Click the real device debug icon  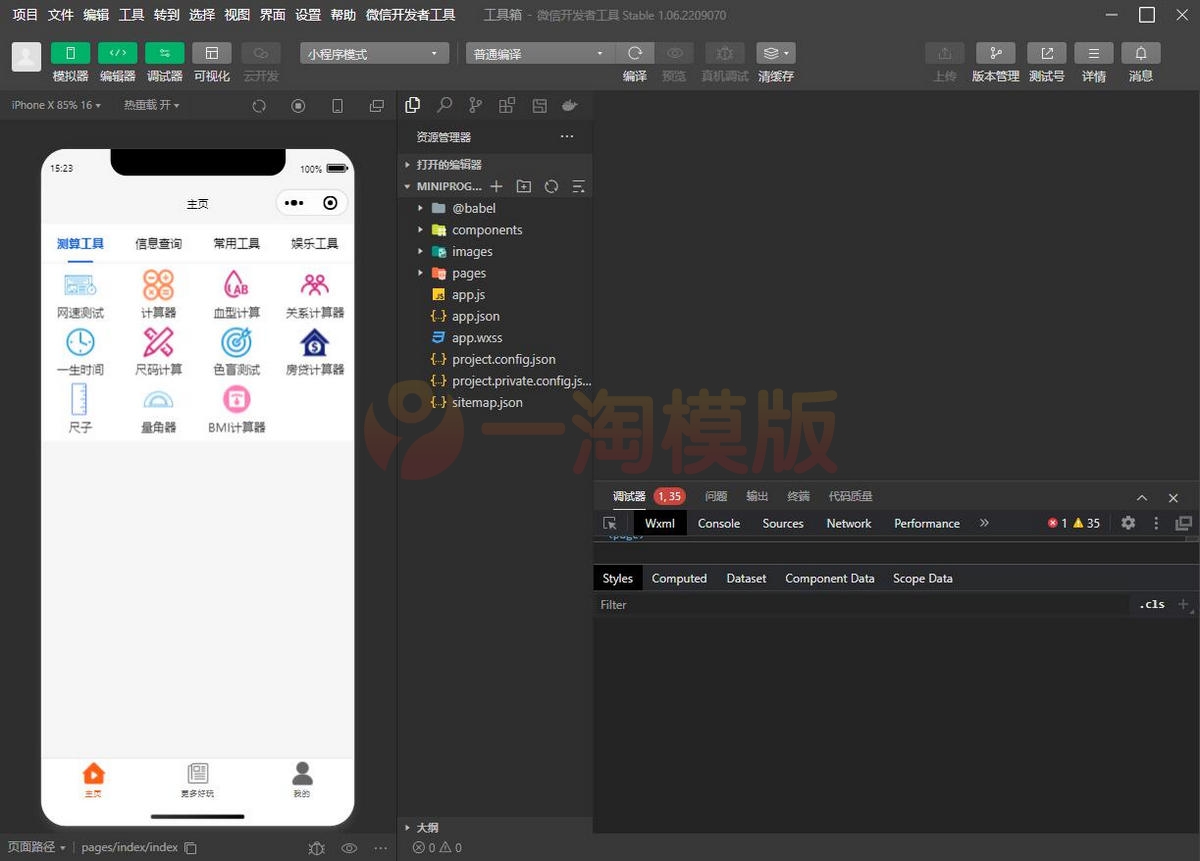(724, 53)
